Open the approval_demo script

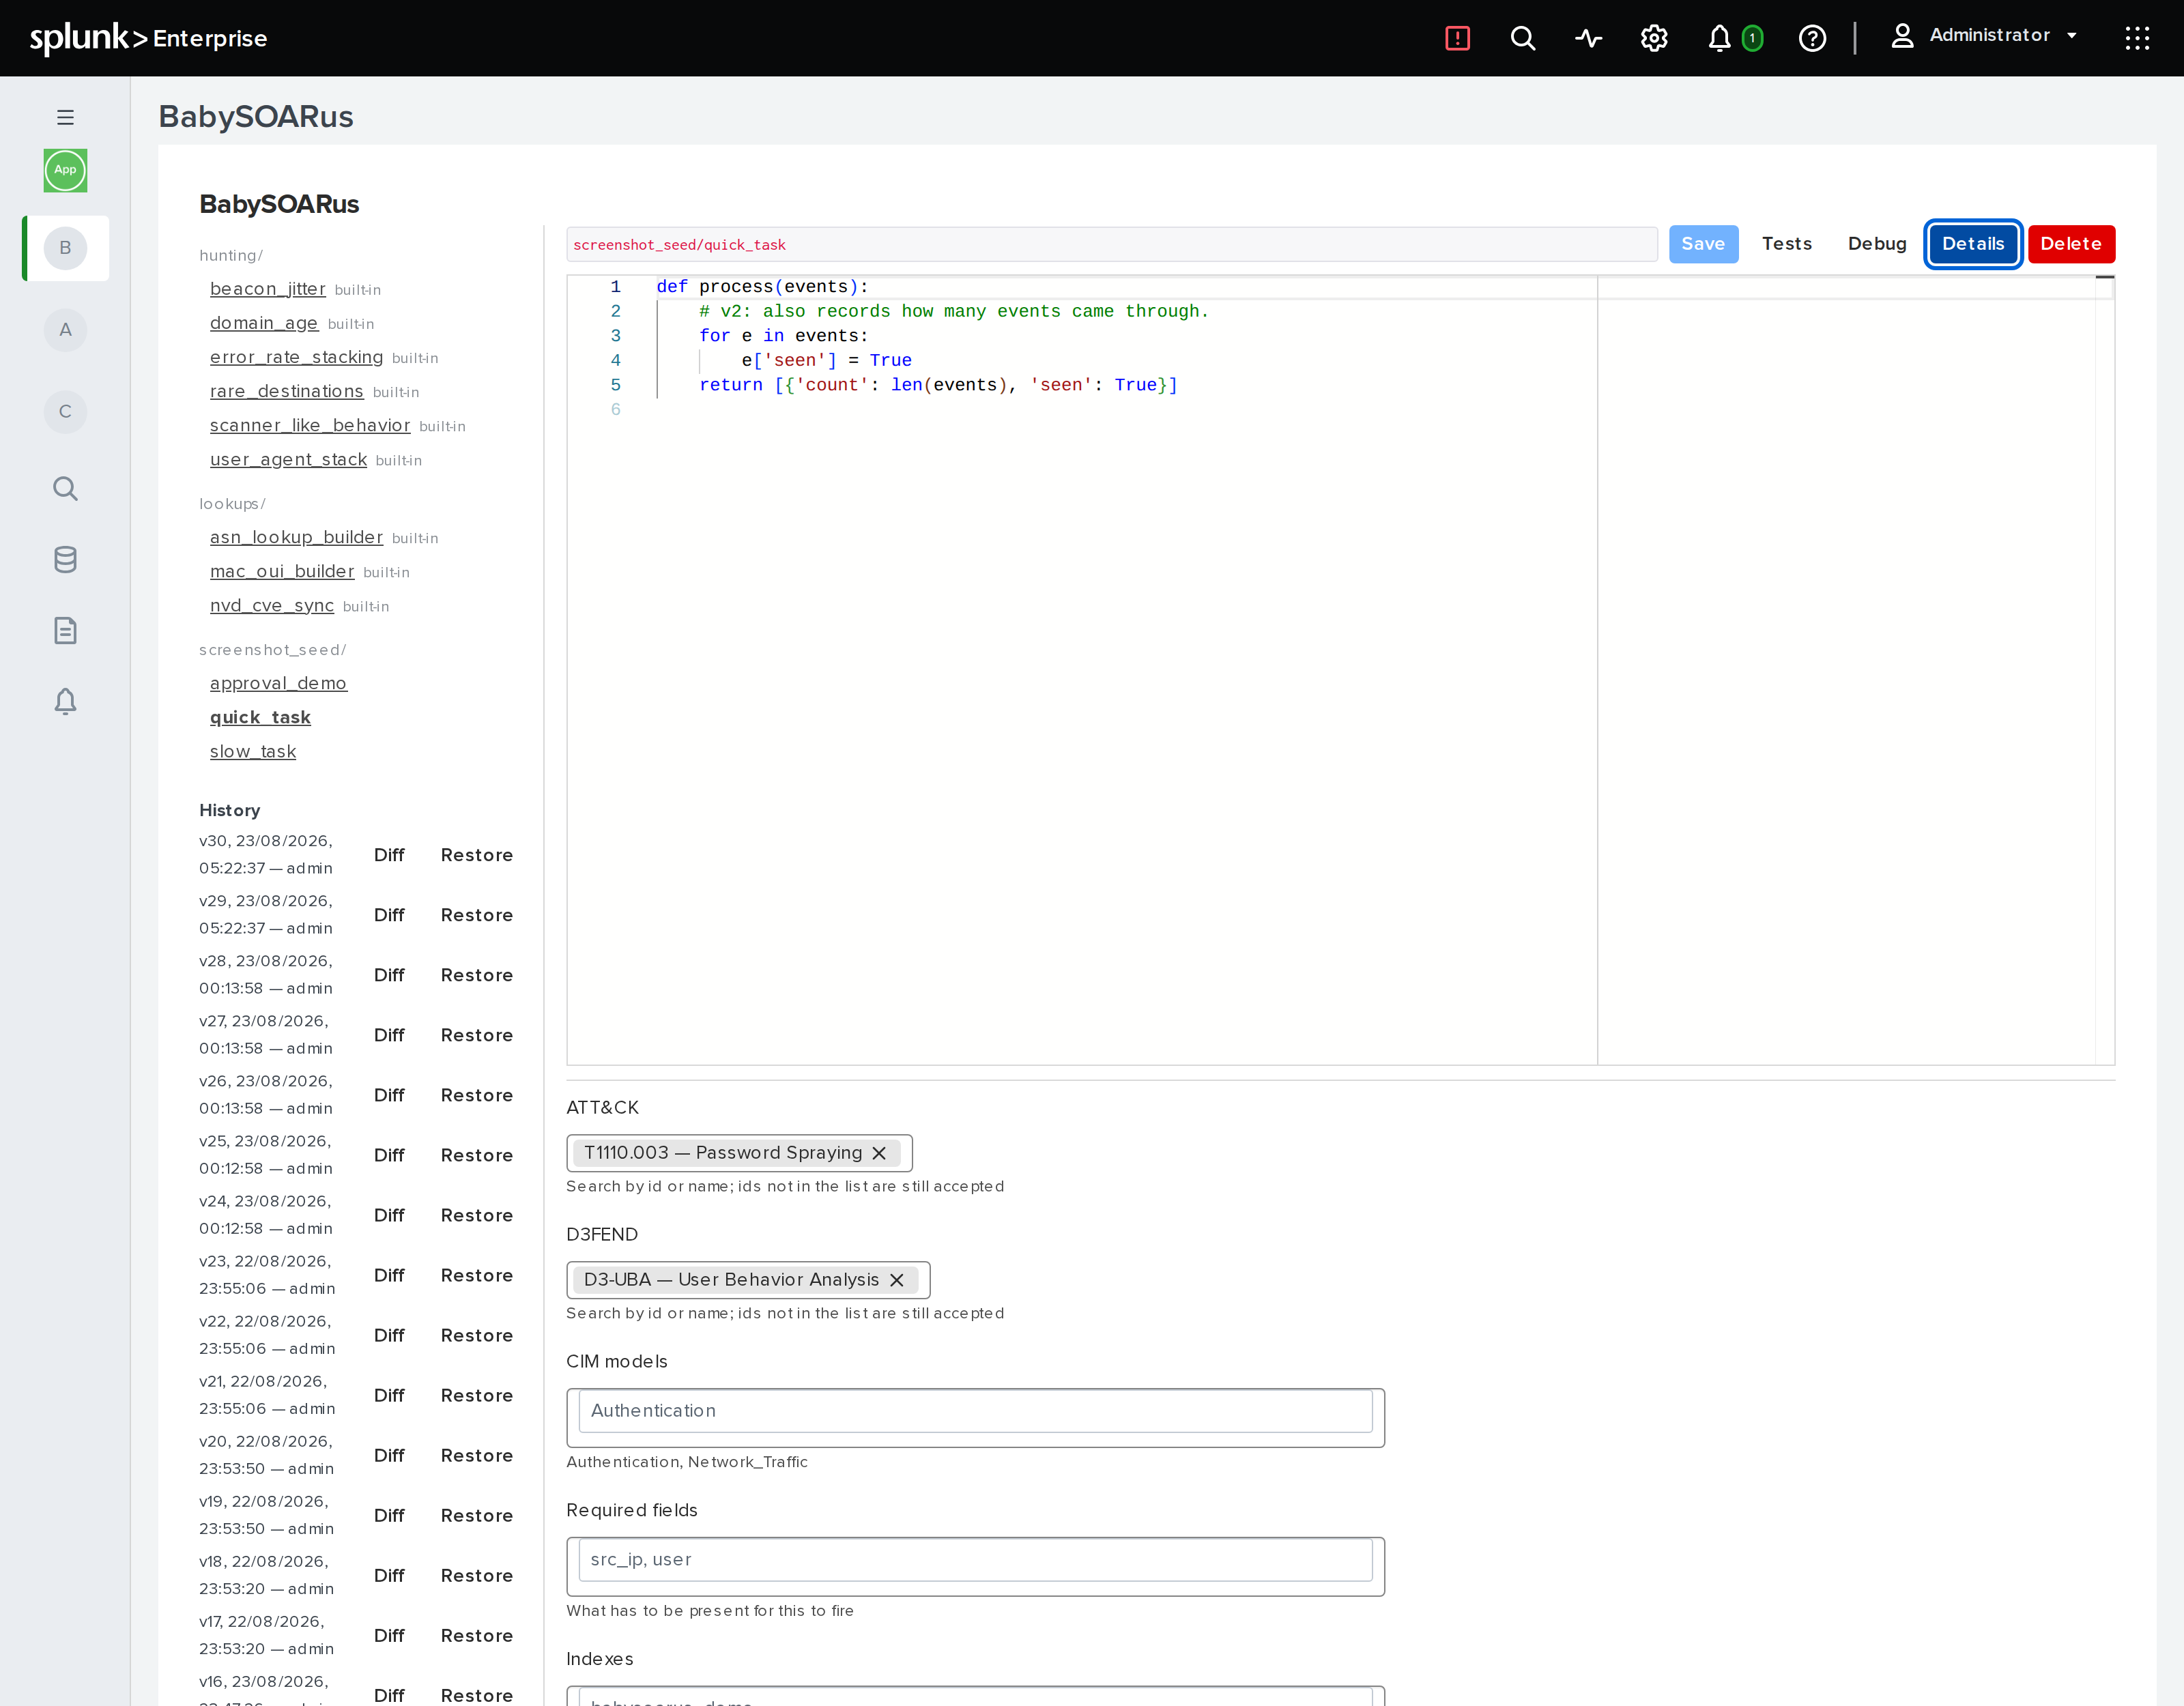pos(278,683)
